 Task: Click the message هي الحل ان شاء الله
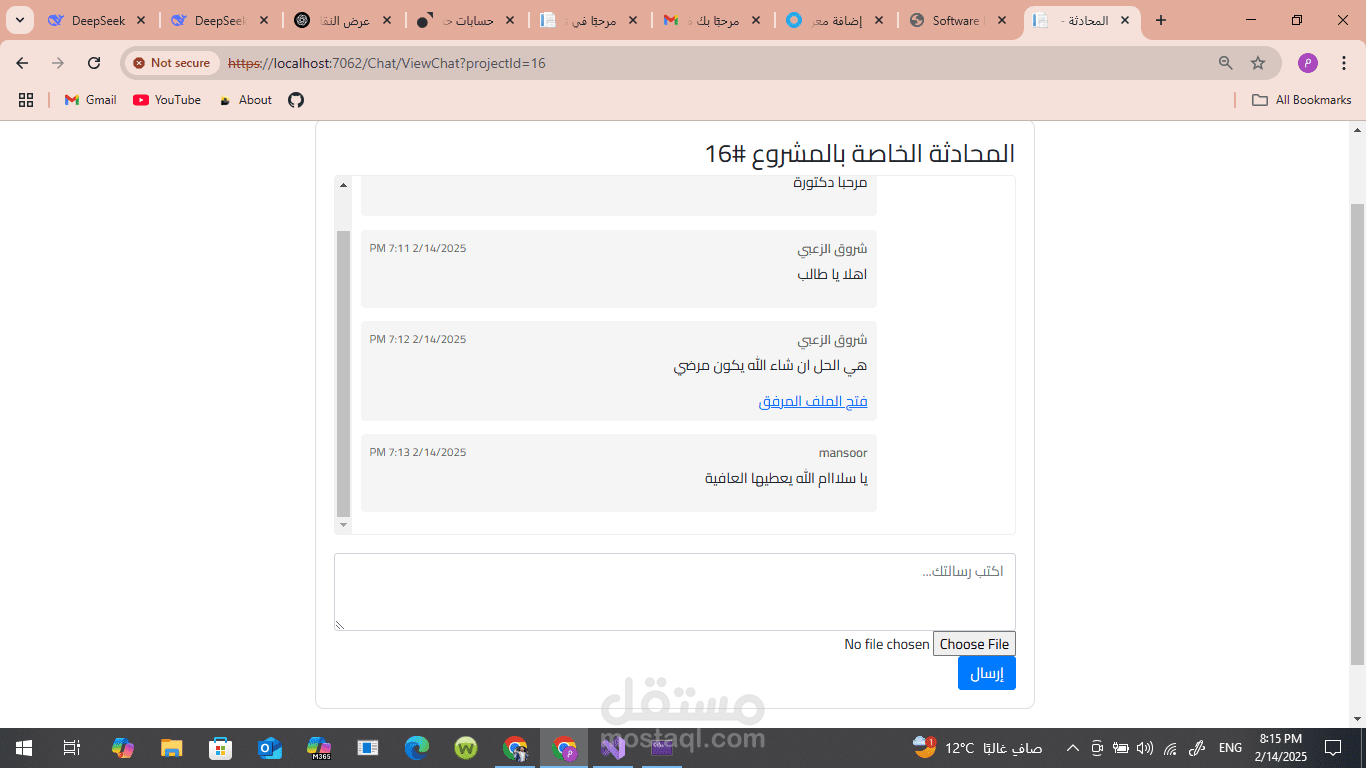coord(770,365)
